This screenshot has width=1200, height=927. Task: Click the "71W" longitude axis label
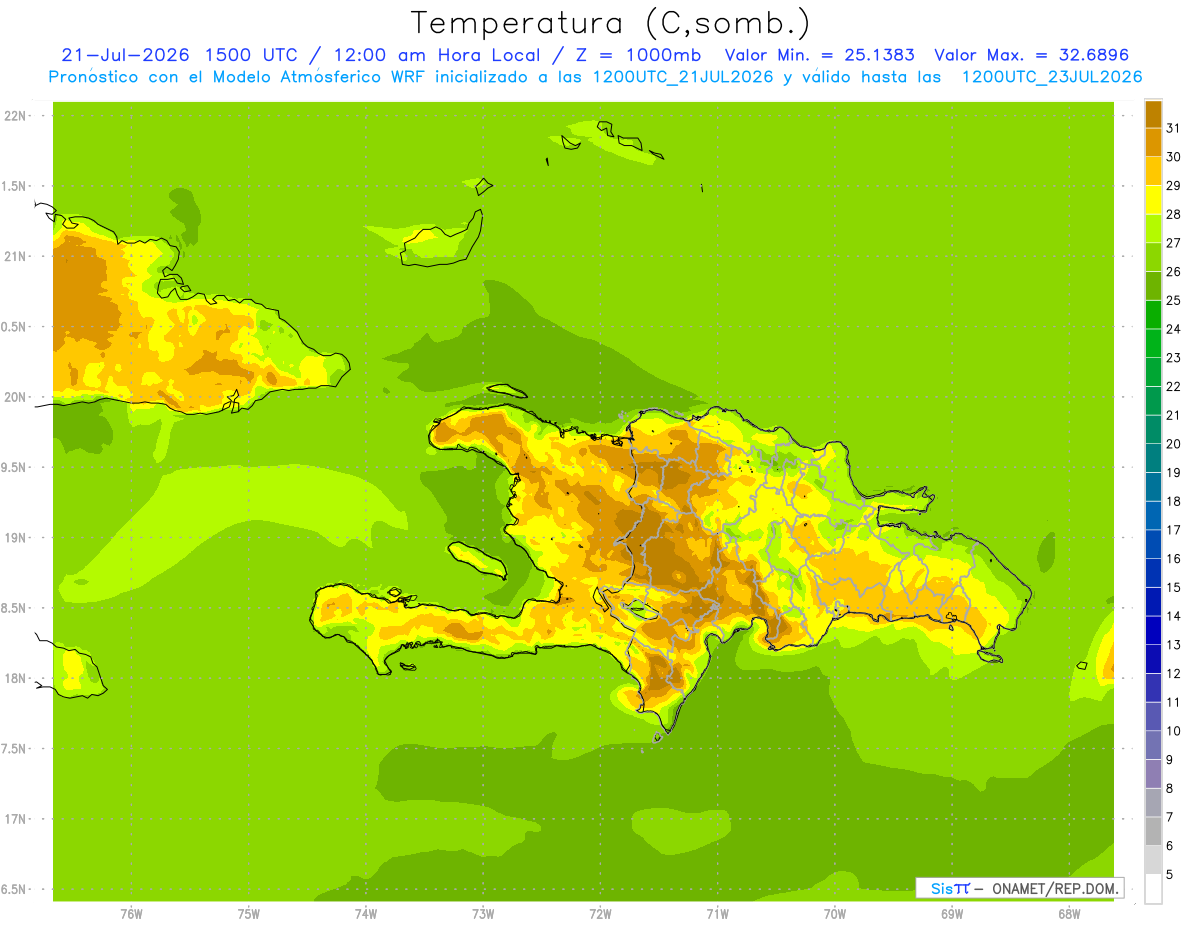[x=717, y=913]
